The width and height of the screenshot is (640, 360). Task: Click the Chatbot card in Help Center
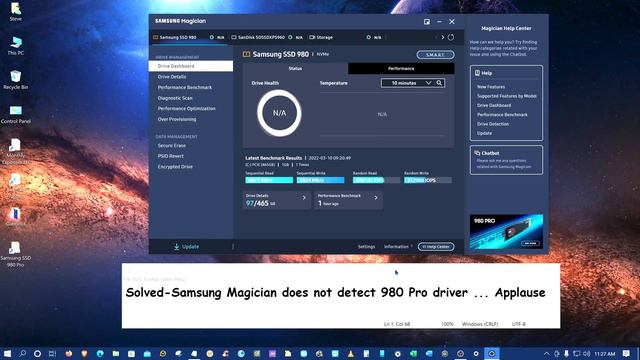pyautogui.click(x=506, y=160)
